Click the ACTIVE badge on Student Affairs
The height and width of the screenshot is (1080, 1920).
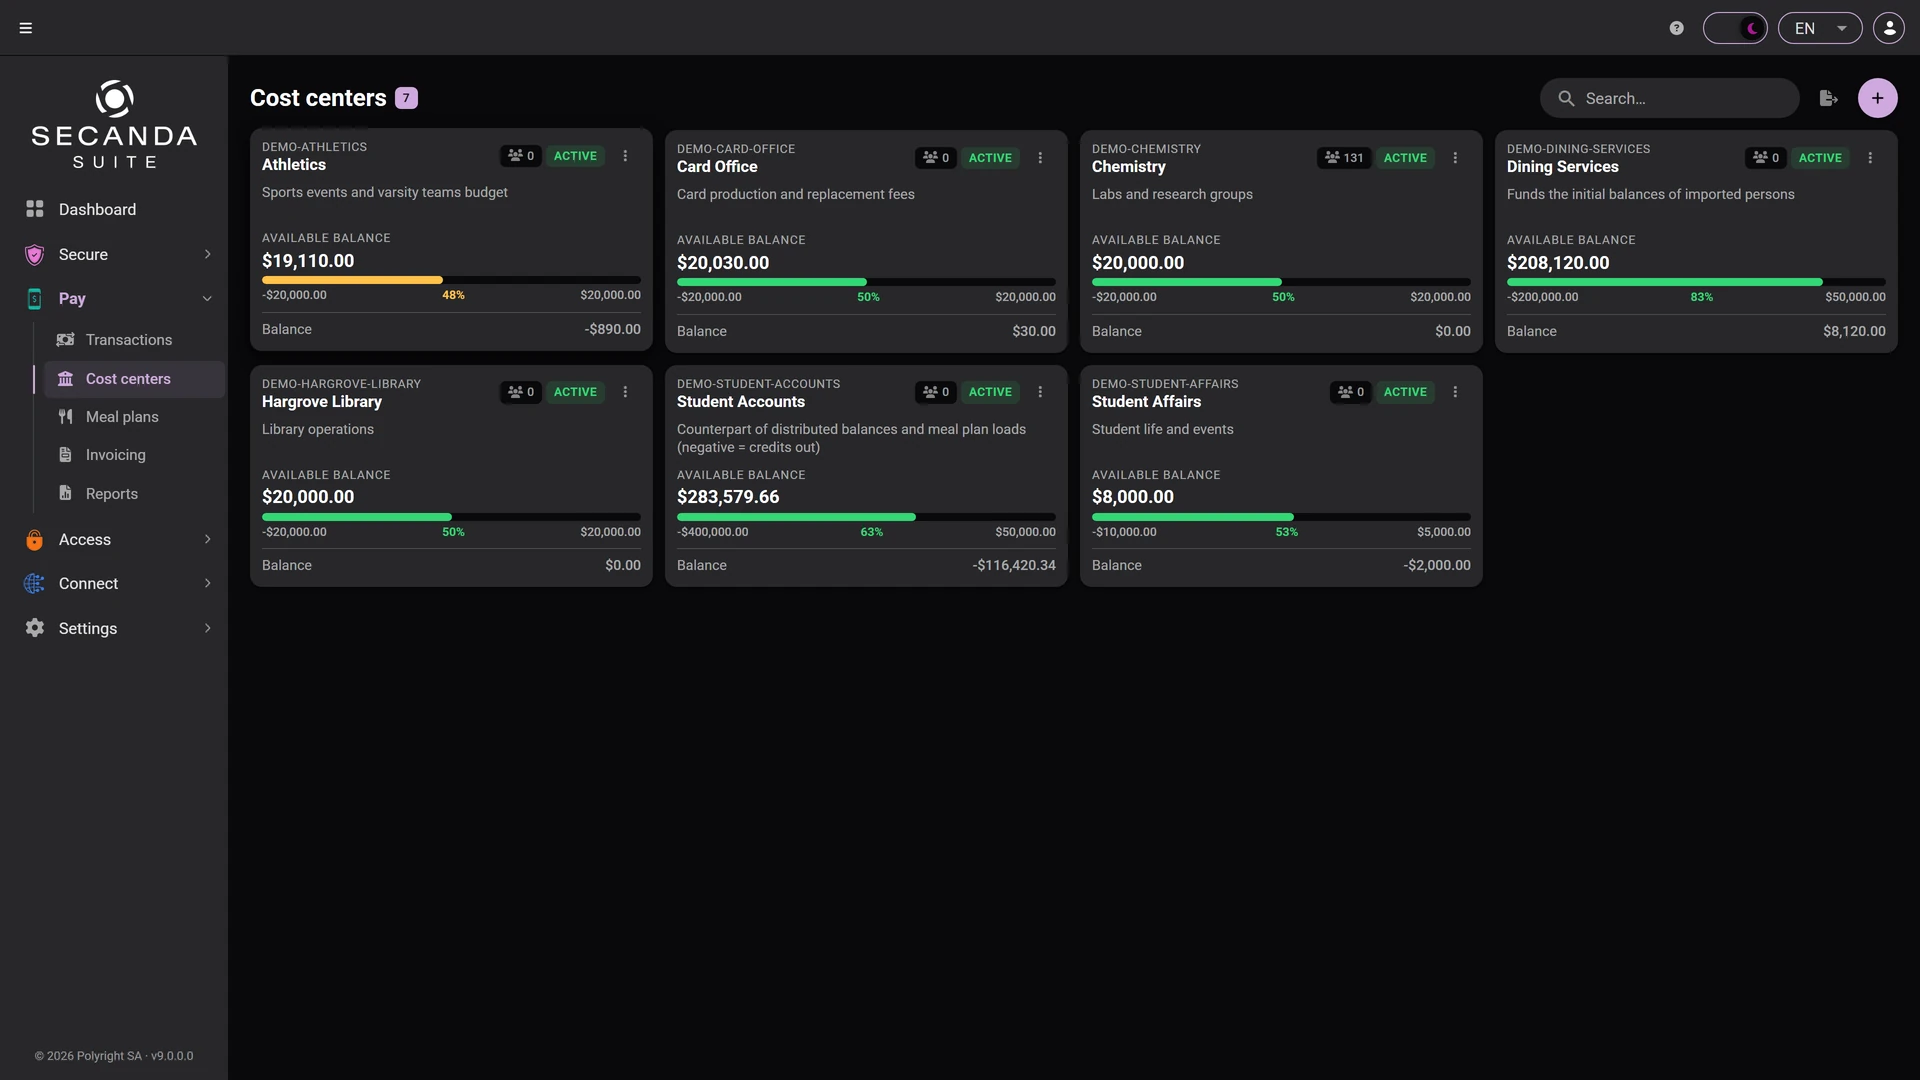(x=1405, y=392)
